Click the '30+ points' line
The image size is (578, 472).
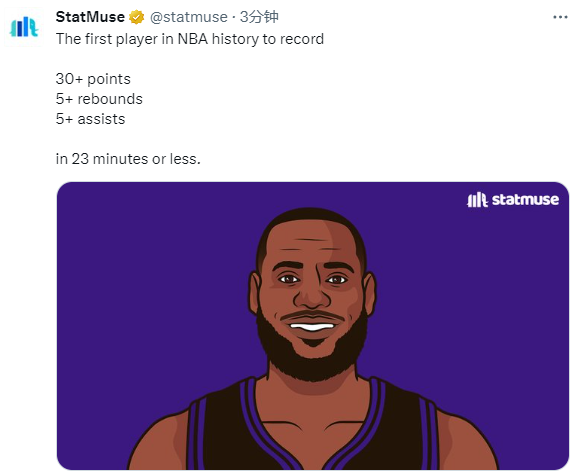93,79
